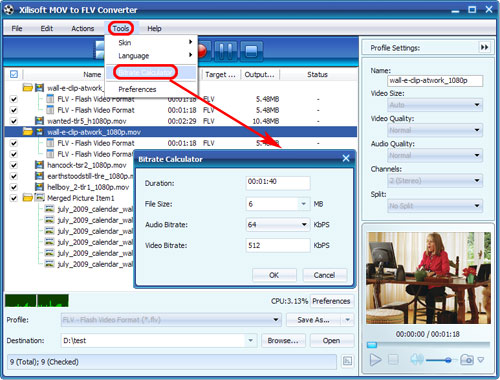Uncheck hancock-tsr2_1080p.mov checkbox
The height and width of the screenshot is (380, 500).
point(13,165)
